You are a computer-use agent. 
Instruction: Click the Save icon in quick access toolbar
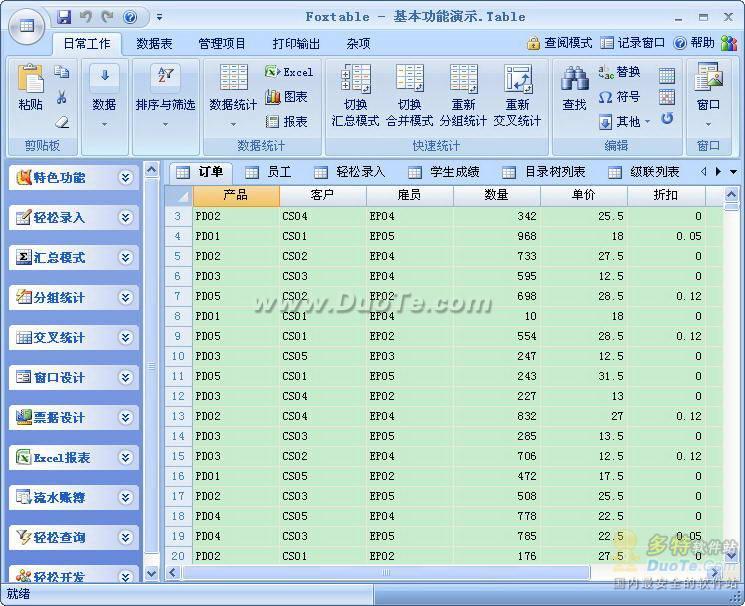point(64,17)
